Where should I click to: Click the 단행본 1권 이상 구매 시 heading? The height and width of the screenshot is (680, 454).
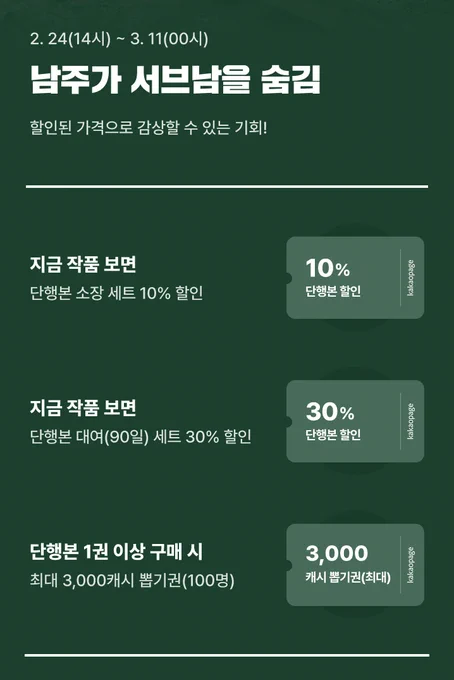pyautogui.click(x=116, y=552)
